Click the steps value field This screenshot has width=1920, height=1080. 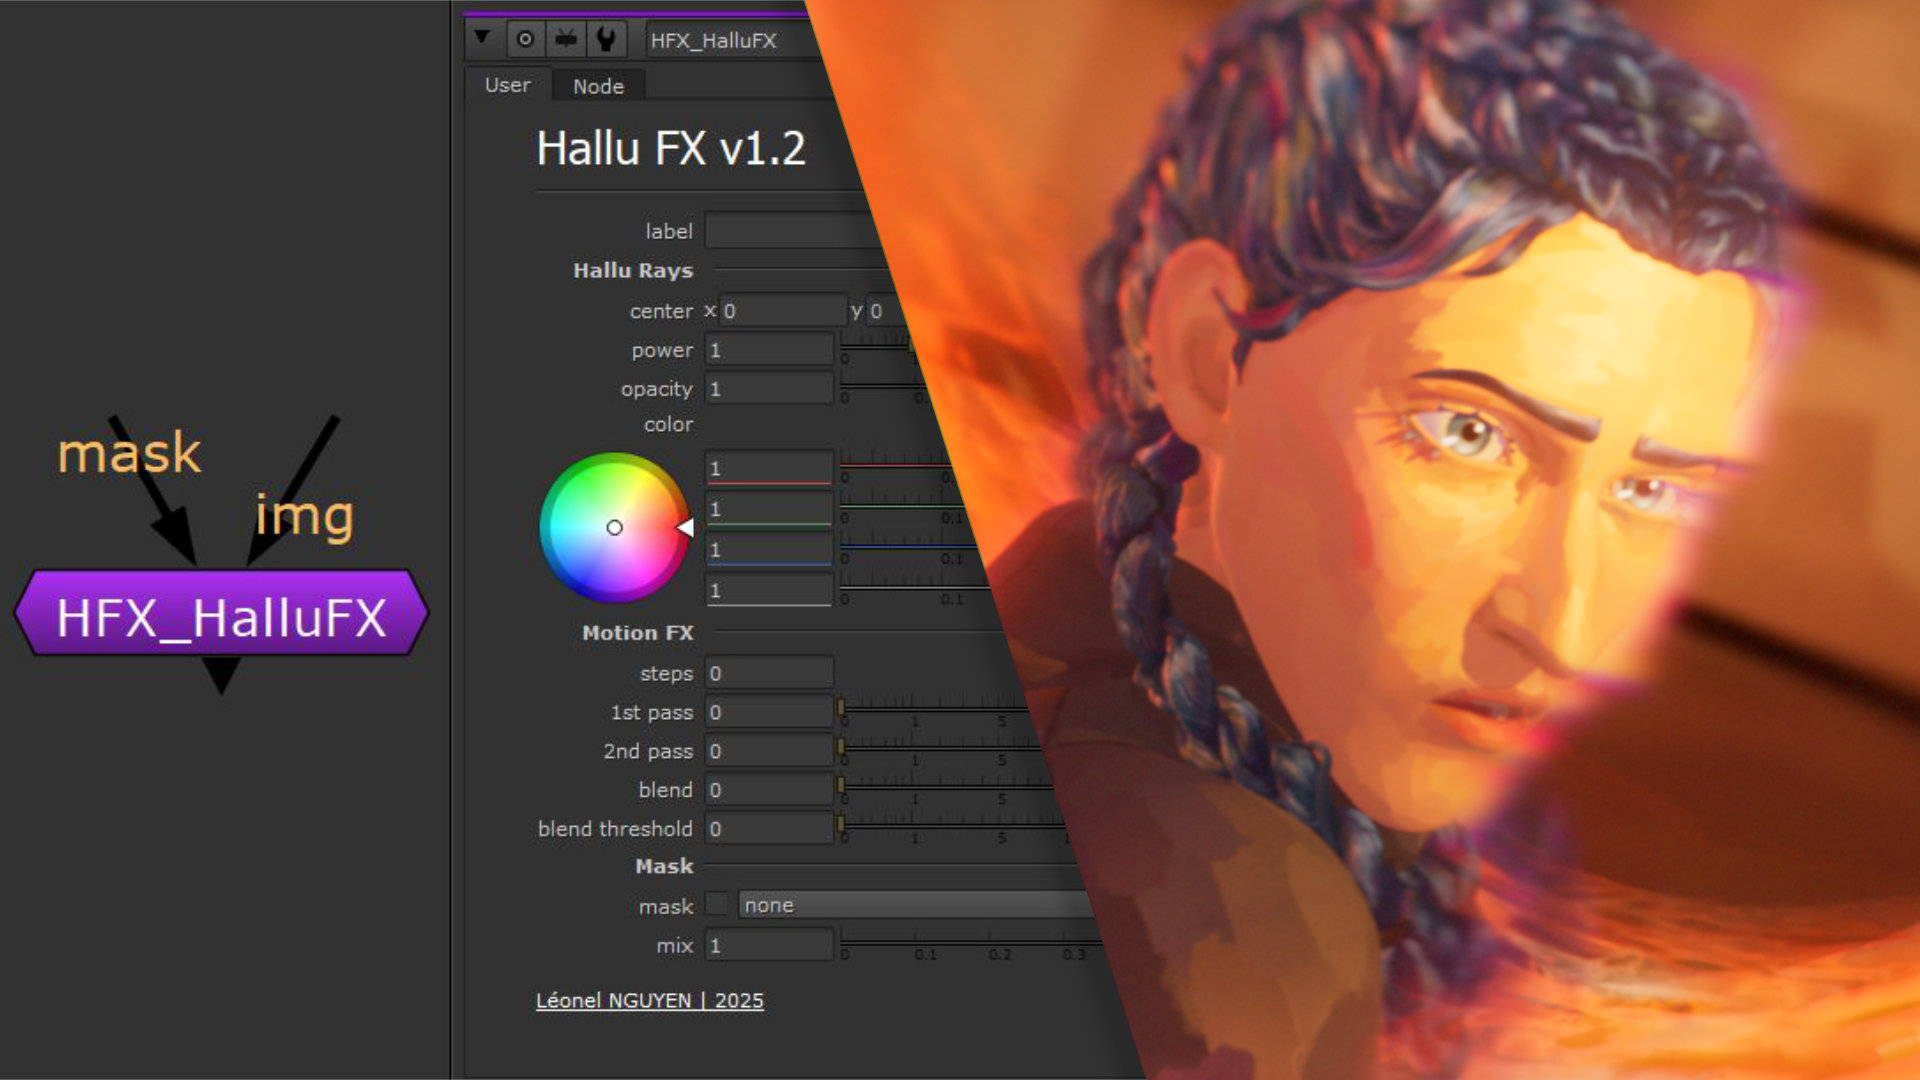[768, 673]
